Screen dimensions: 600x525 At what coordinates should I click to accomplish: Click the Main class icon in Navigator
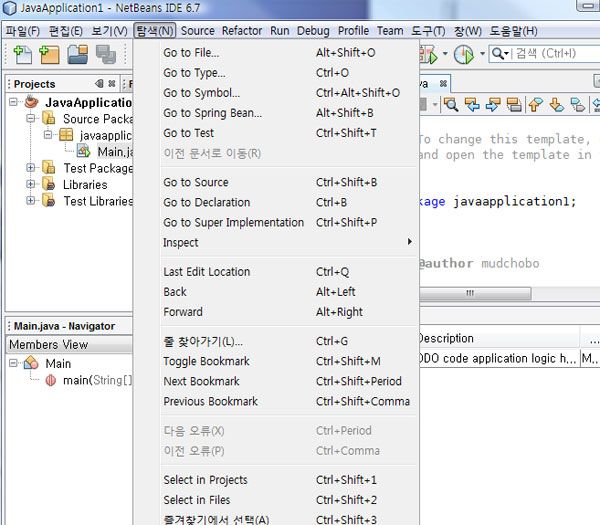31,362
